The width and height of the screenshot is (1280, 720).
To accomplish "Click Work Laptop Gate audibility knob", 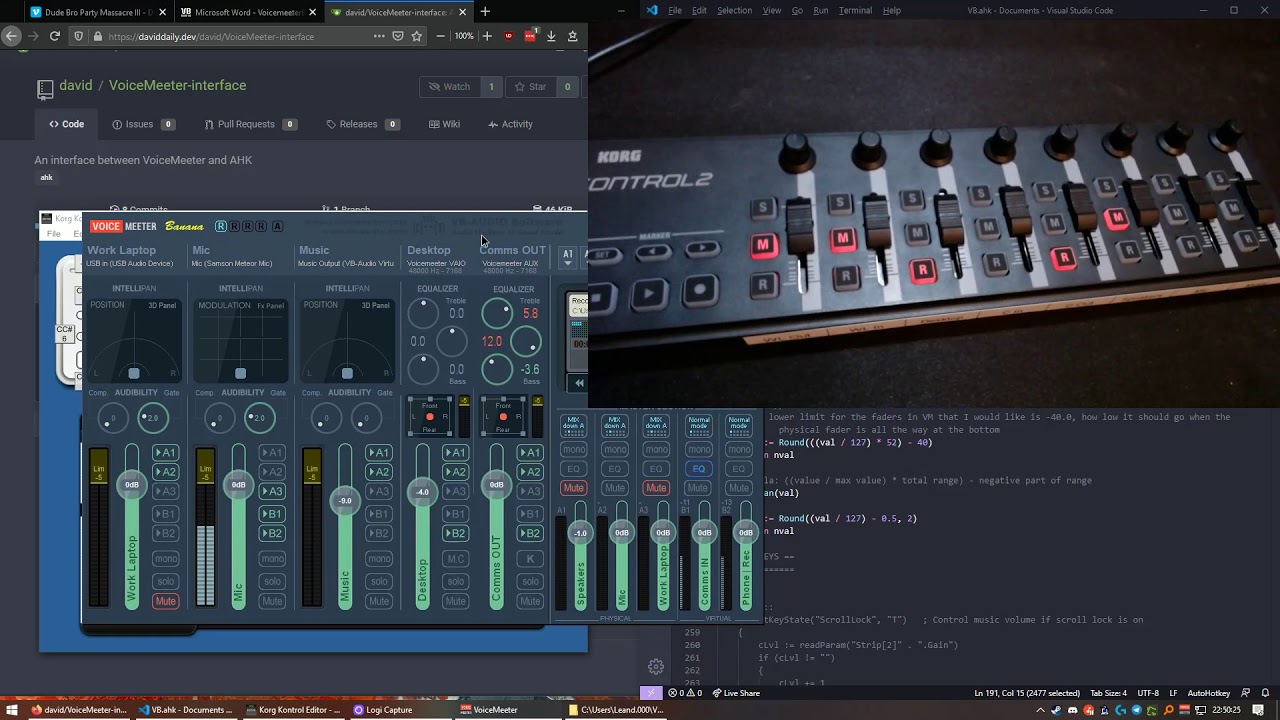I will point(152,418).
